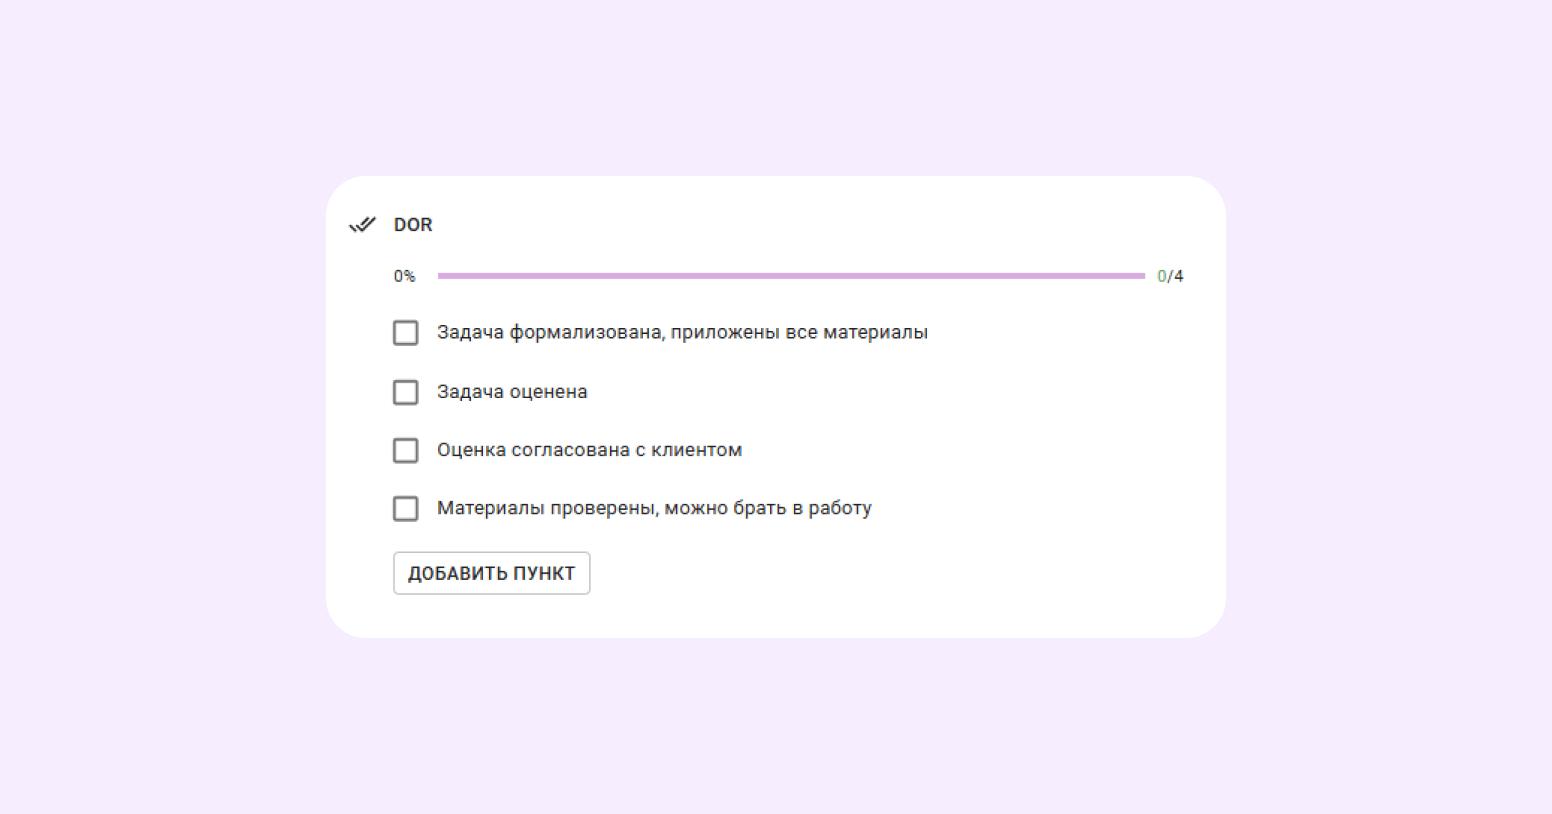Tick the "Задача оценена" checkbox
1552x814 pixels.
pos(405,392)
